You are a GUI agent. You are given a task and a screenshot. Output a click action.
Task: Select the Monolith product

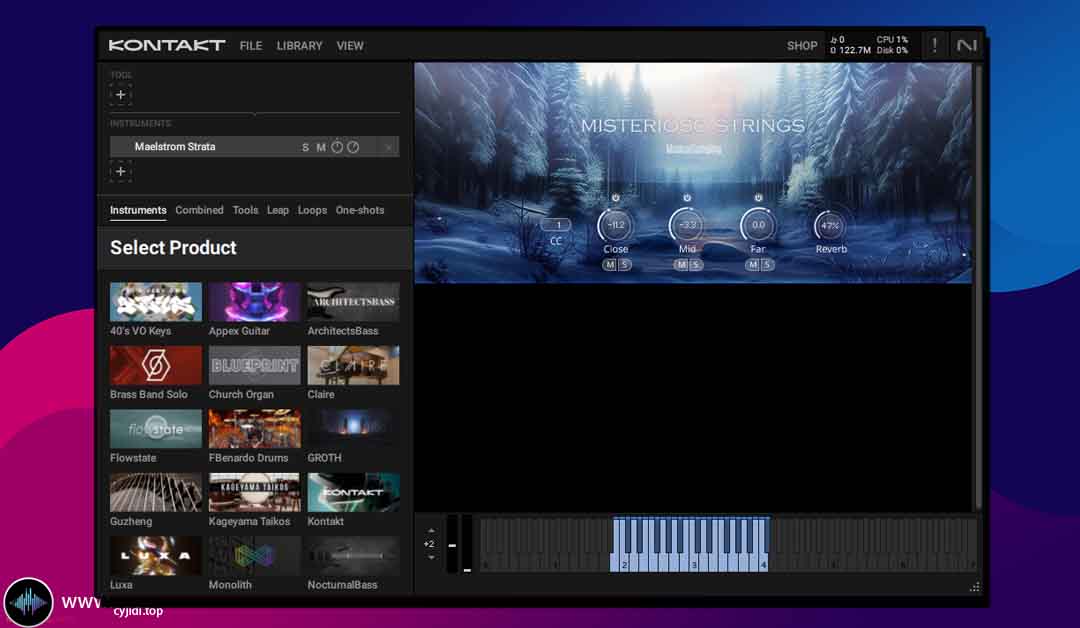(x=254, y=563)
